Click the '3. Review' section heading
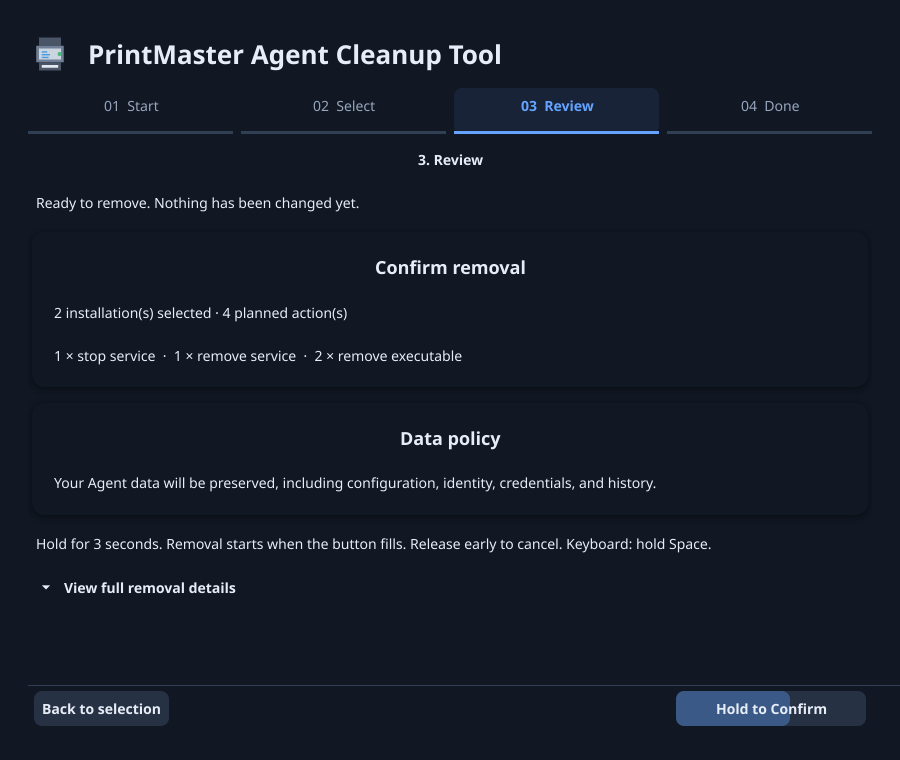Screen dimensions: 900x760 click(450, 160)
